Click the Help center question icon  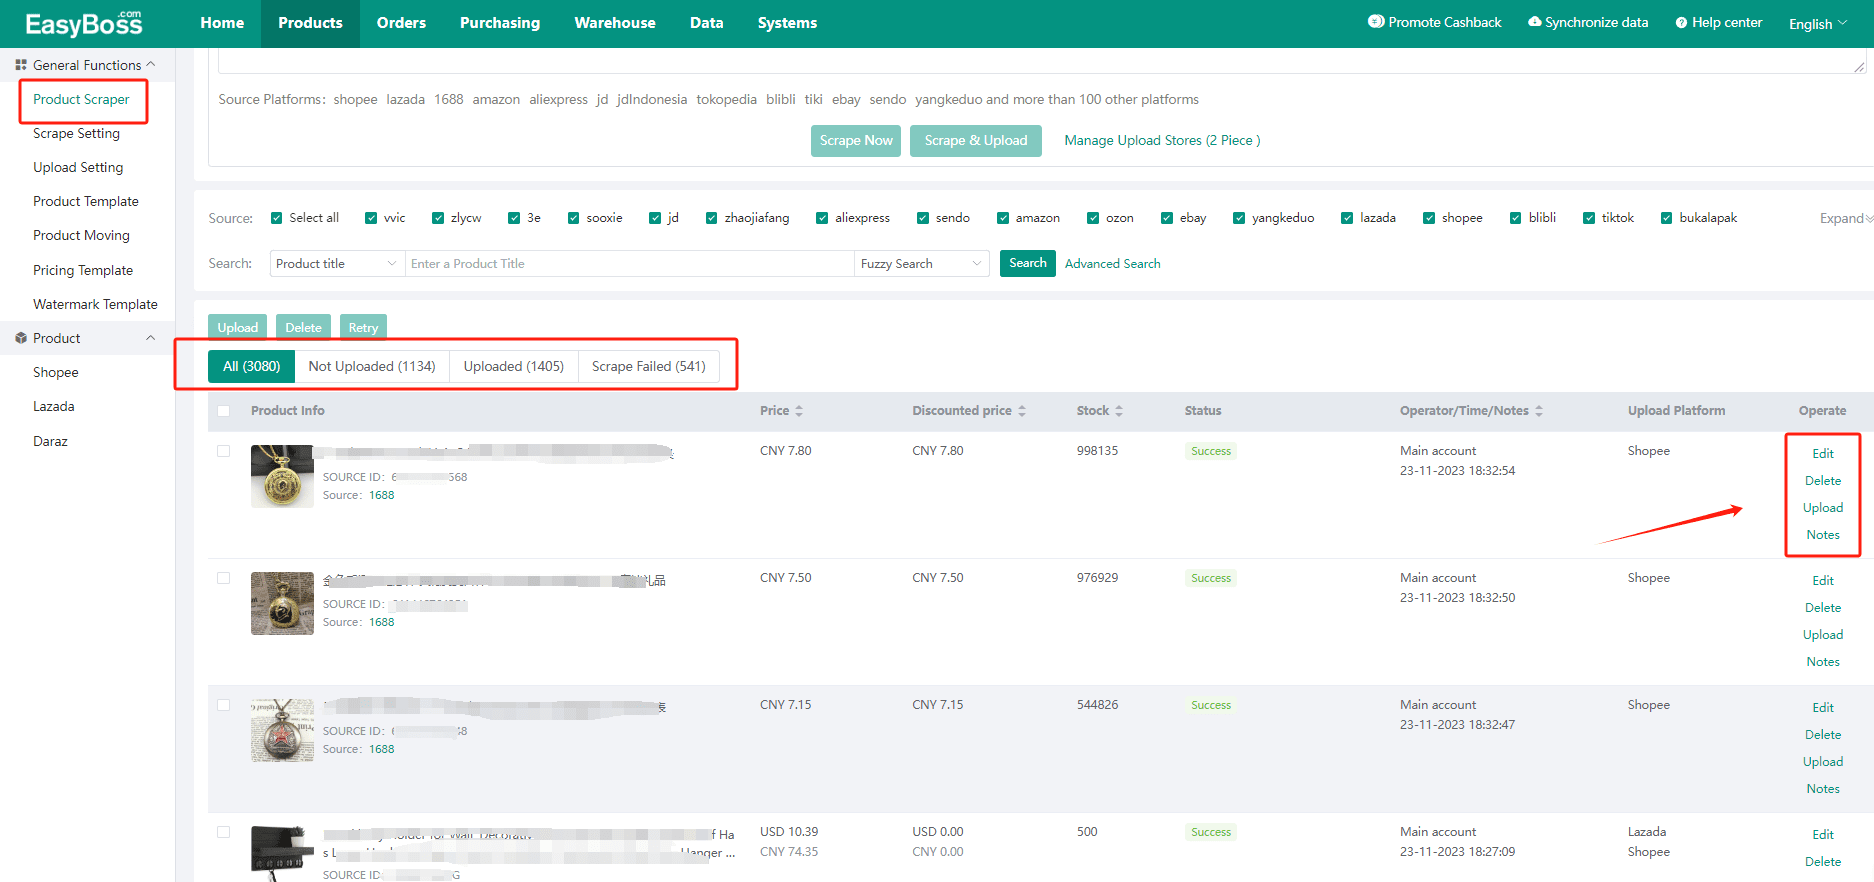coord(1681,23)
